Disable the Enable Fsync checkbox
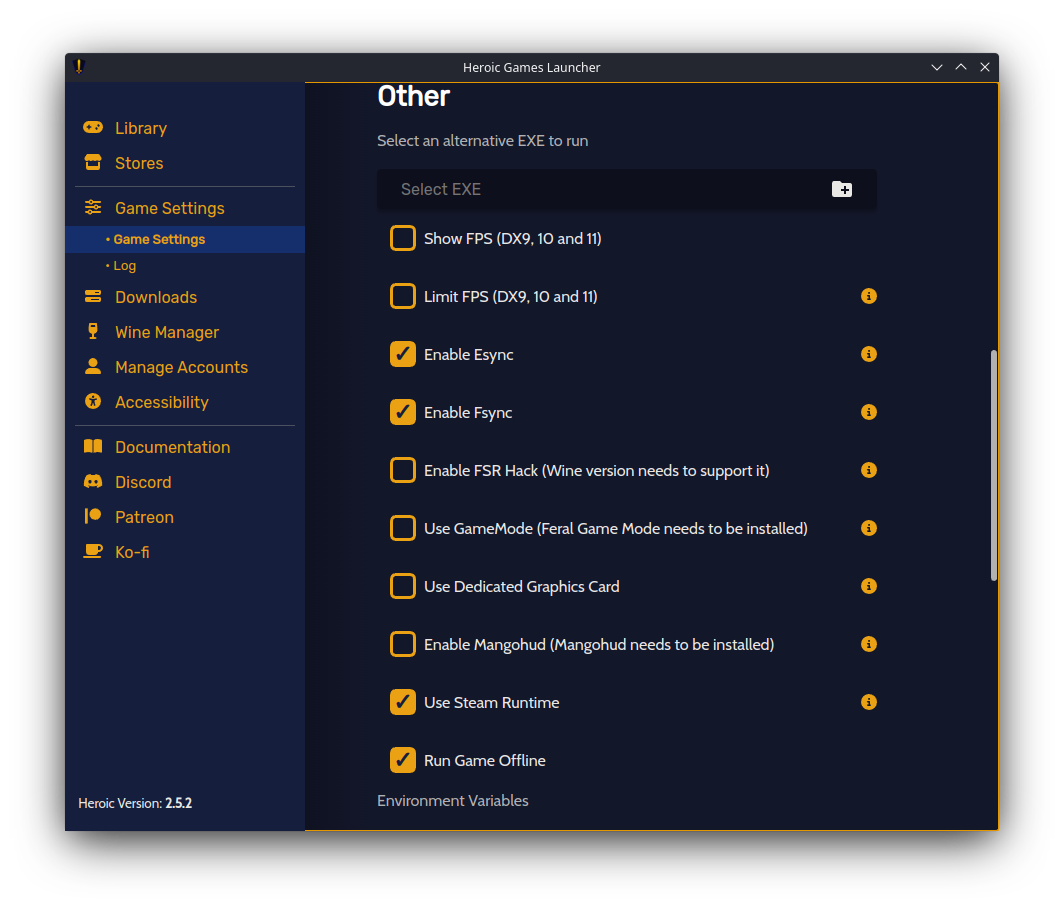The height and width of the screenshot is (908, 1064). (x=402, y=412)
